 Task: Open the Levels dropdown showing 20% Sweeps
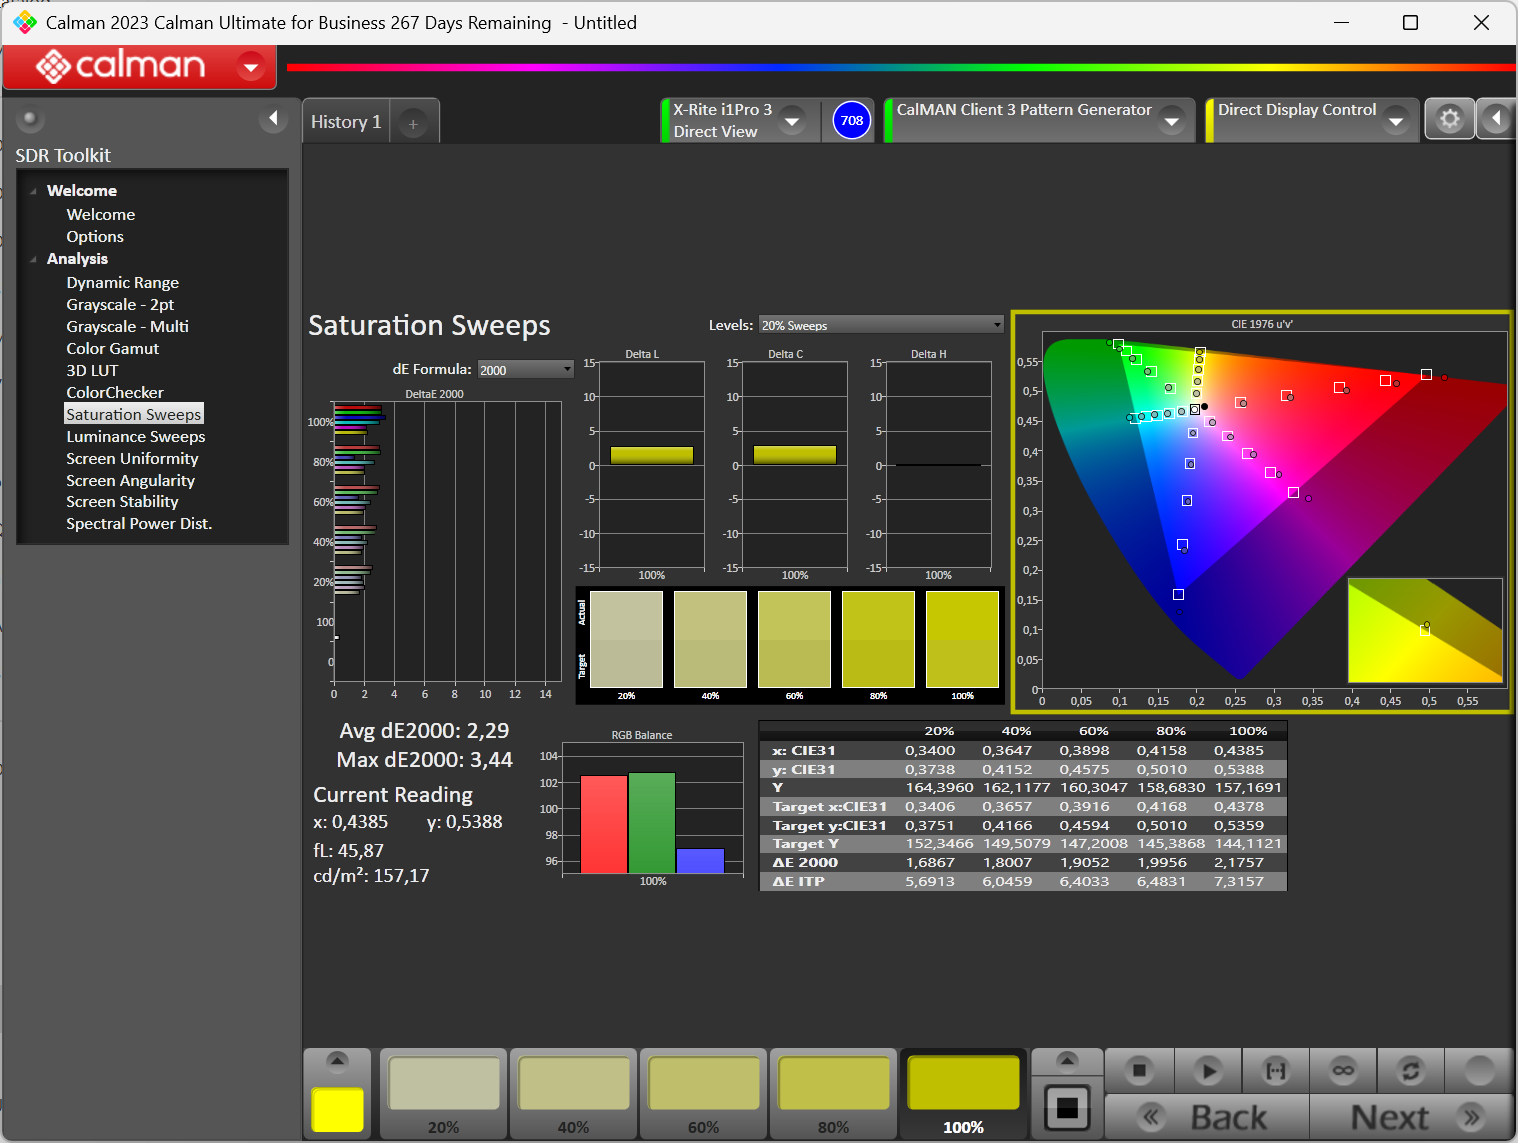[x=880, y=325]
